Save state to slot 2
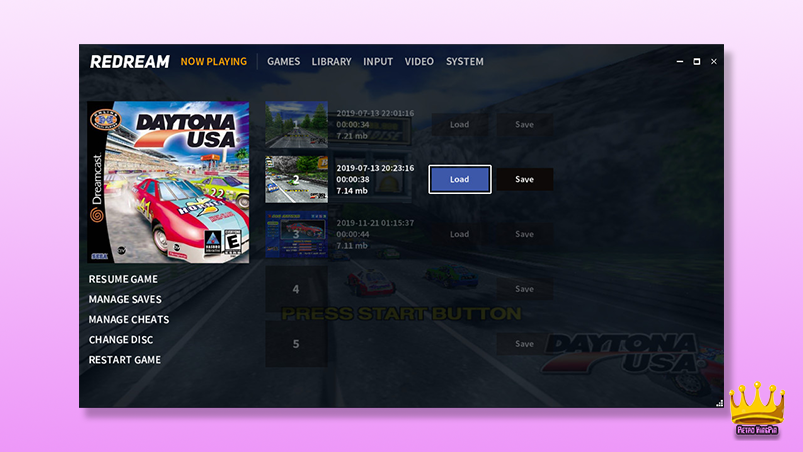803x452 pixels. (x=524, y=179)
